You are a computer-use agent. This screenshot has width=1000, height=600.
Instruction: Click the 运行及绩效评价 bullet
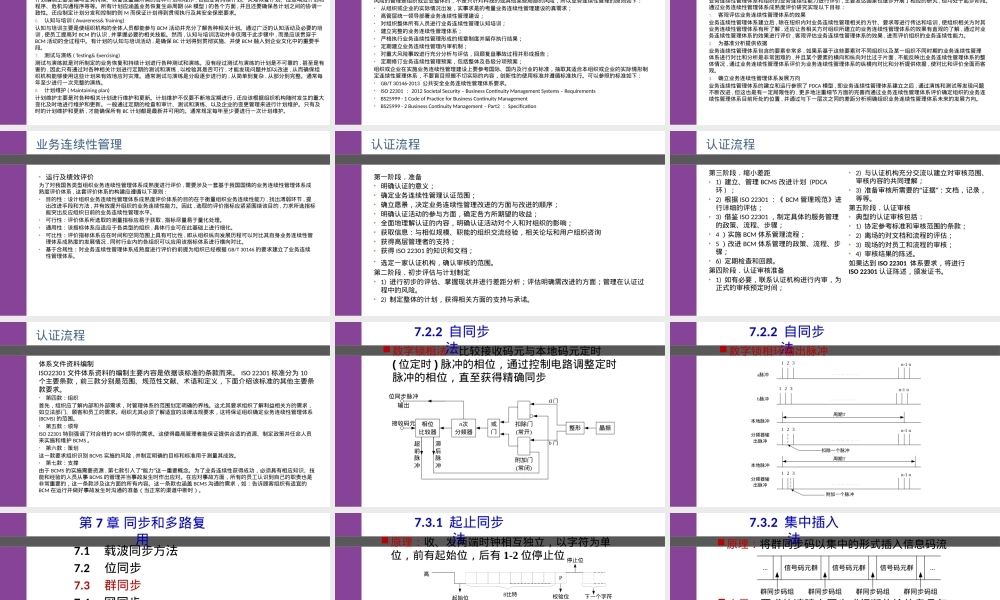pyautogui.click(x=68, y=177)
